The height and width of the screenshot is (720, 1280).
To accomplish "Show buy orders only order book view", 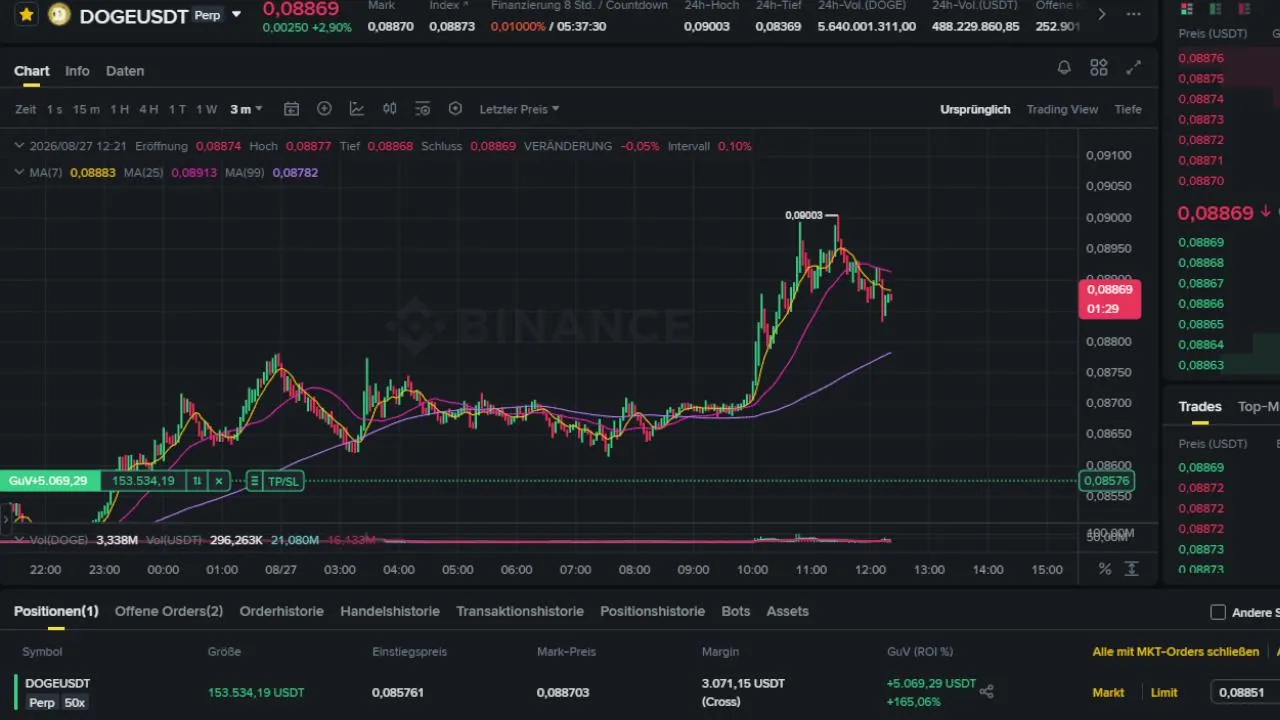I will (1215, 9).
